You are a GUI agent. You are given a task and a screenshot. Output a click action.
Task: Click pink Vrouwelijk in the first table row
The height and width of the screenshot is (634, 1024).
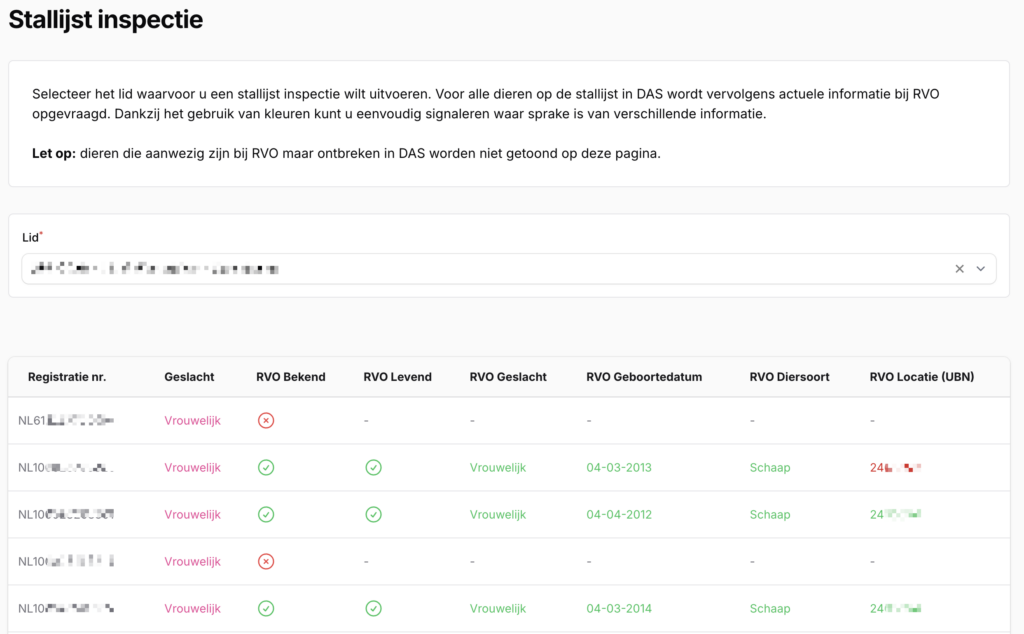pyautogui.click(x=192, y=421)
